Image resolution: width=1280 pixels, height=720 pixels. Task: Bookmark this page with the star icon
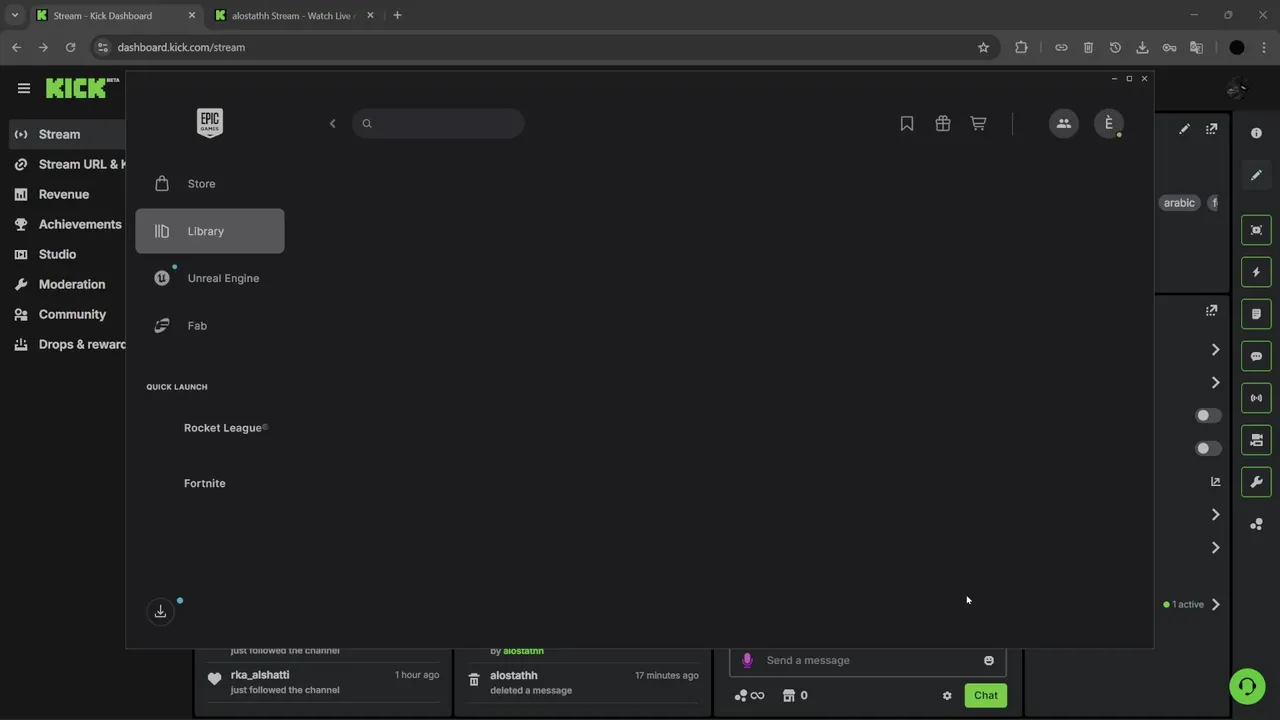coord(983,47)
